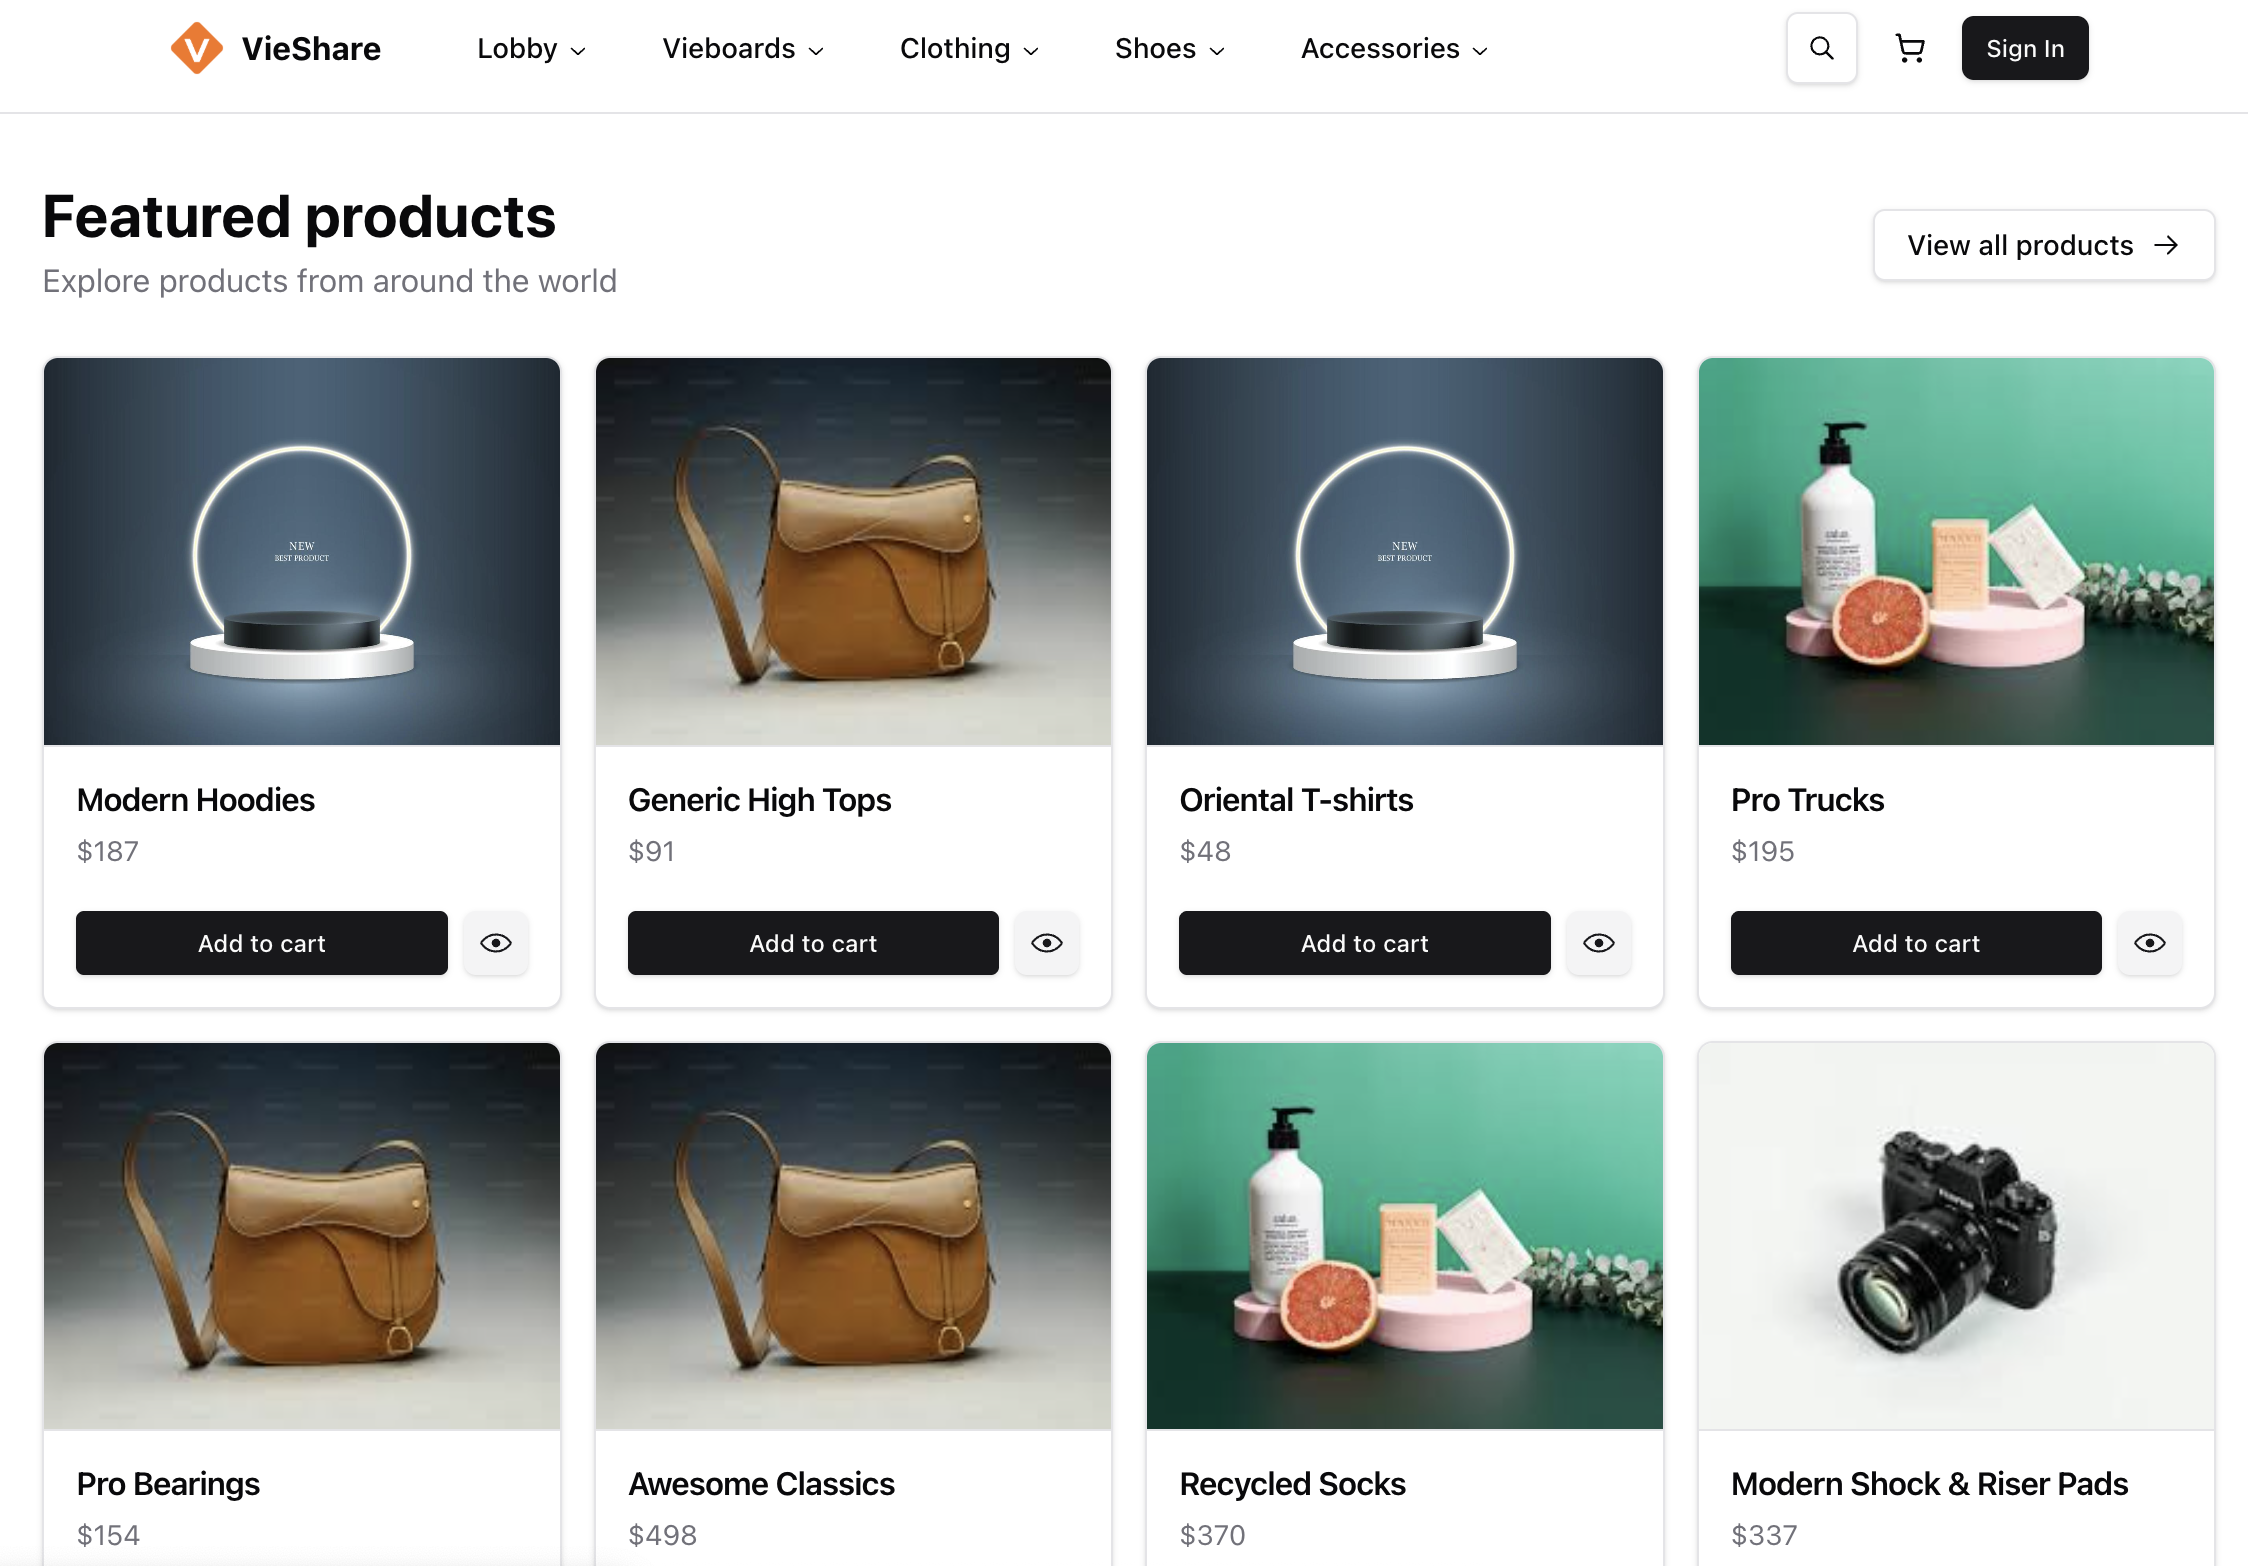This screenshot has width=2248, height=1566.
Task: Expand the Lobby dropdown menu
Action: 531,48
